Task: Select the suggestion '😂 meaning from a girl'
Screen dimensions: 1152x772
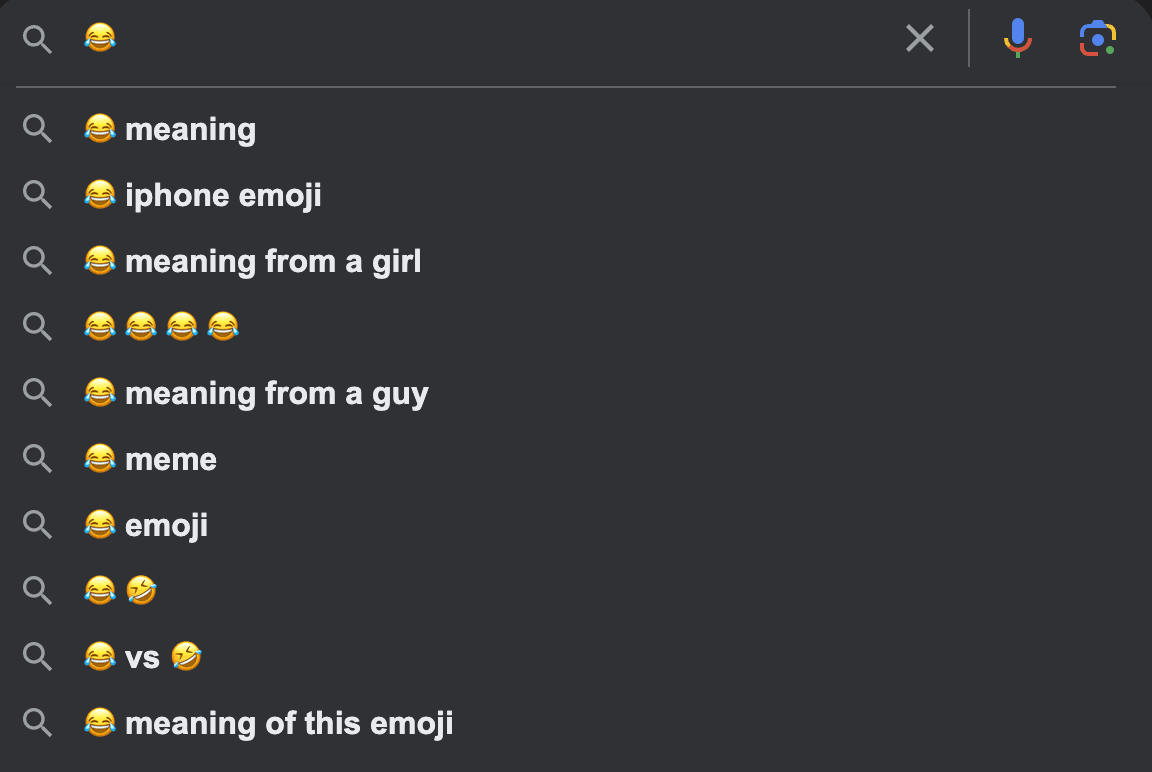Action: tap(252, 261)
